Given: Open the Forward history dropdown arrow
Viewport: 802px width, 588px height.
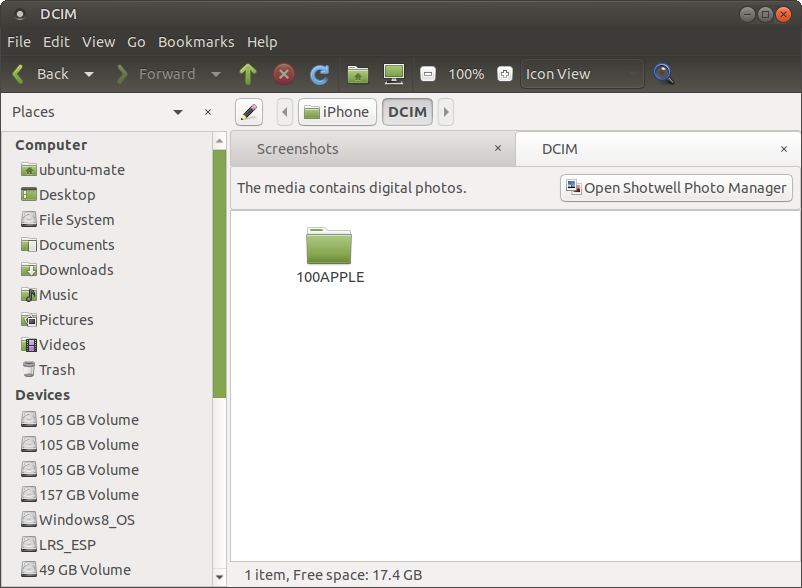Looking at the screenshot, I should [216, 74].
